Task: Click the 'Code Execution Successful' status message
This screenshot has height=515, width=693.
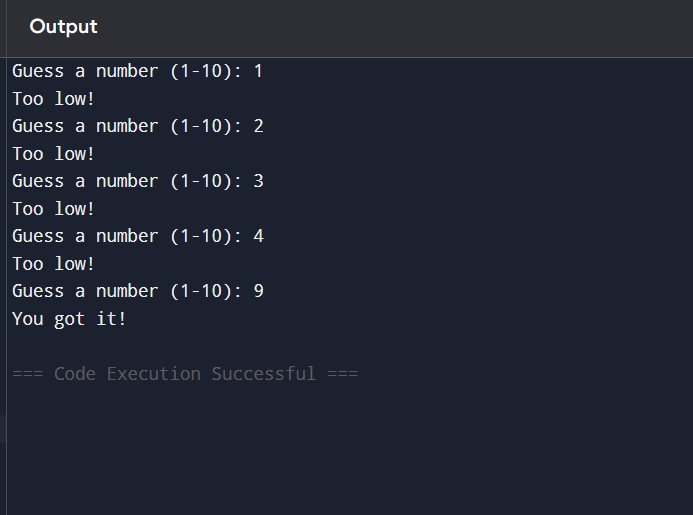Action: pos(185,374)
